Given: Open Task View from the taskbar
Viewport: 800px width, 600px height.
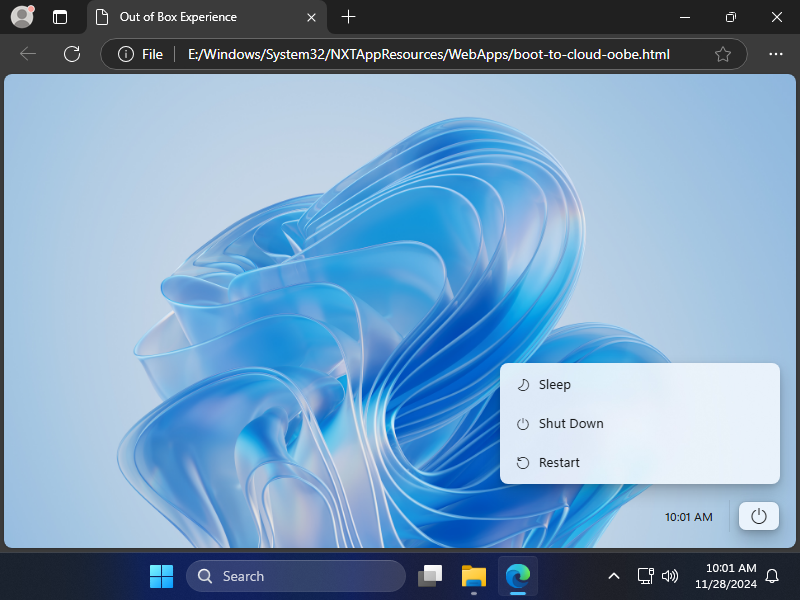Looking at the screenshot, I should coord(430,577).
